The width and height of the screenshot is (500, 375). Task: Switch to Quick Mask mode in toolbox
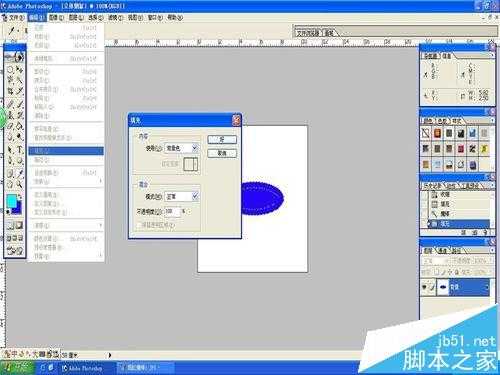point(19,226)
